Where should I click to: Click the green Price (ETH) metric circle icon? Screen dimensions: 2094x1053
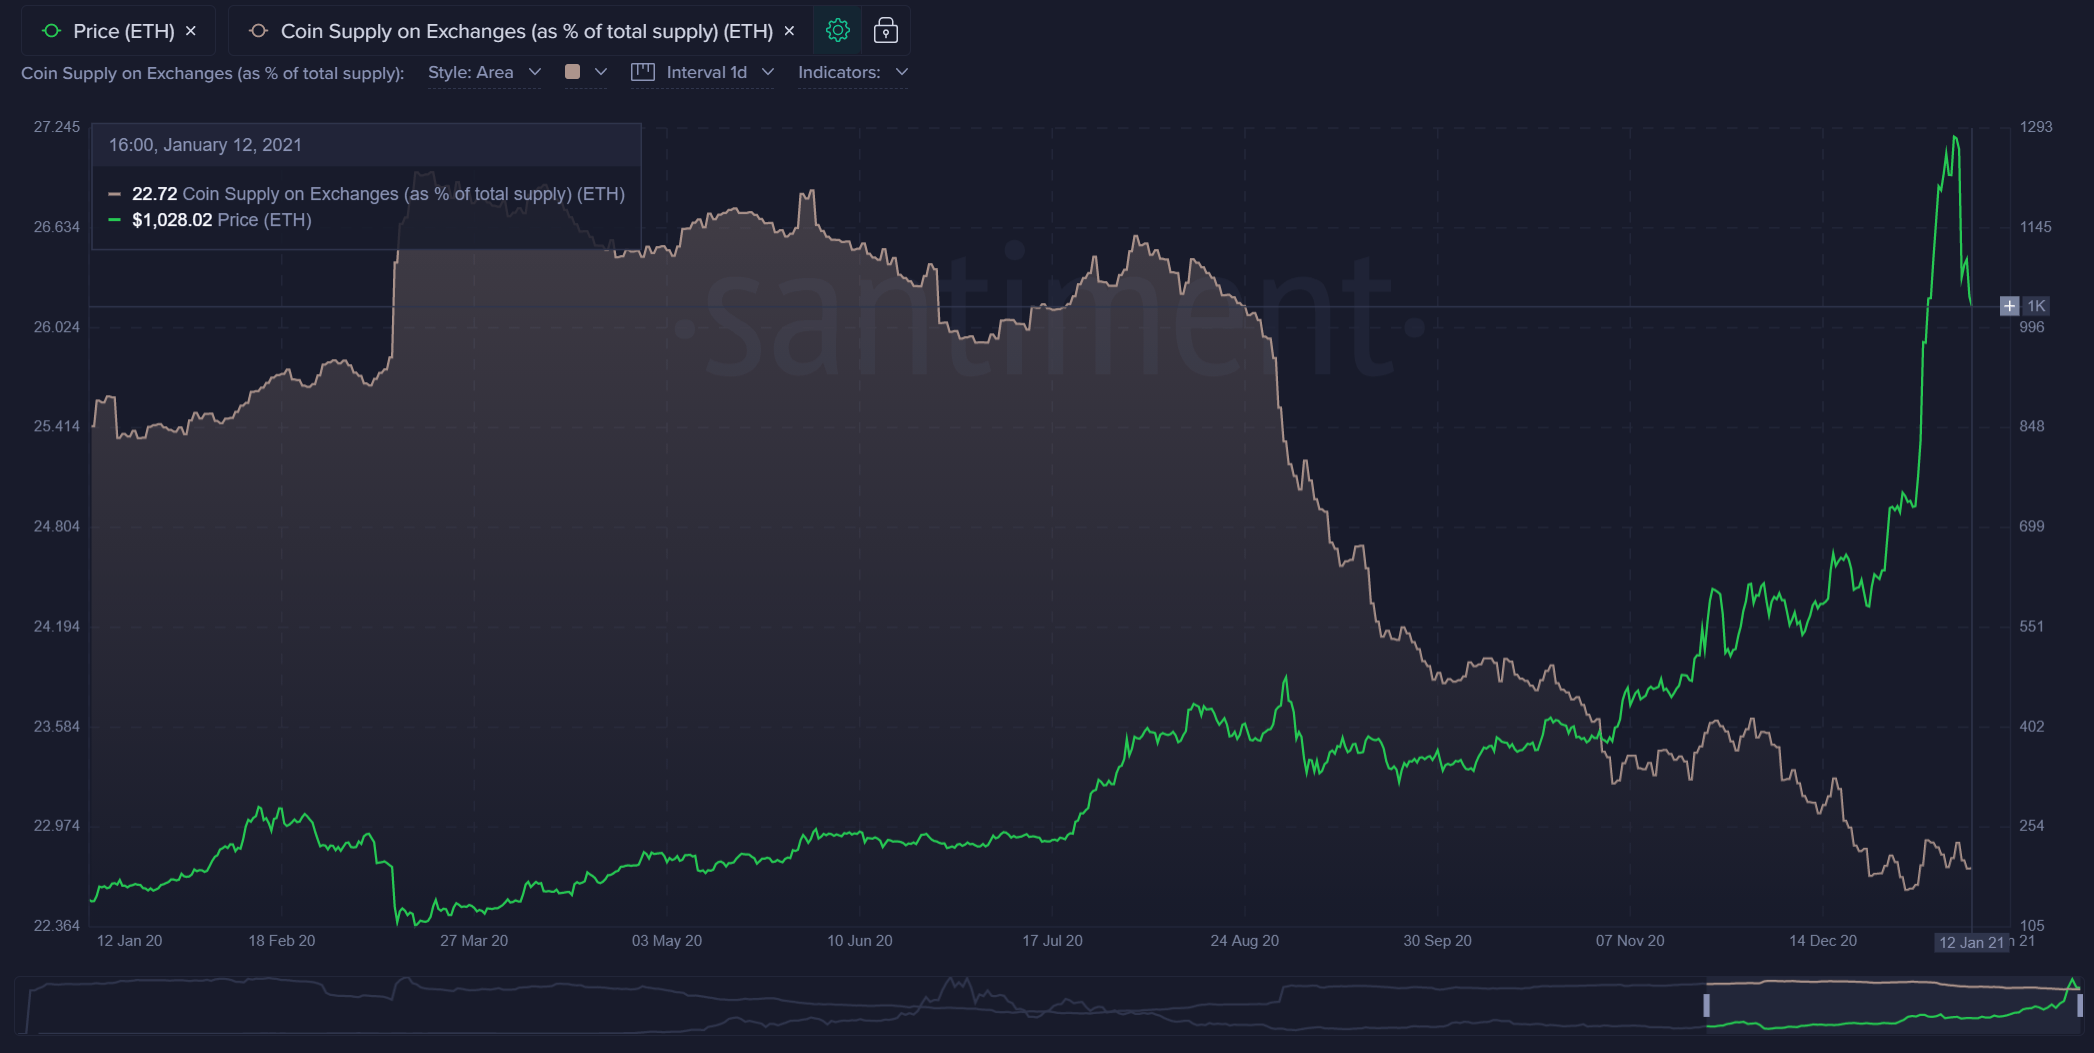coord(52,31)
